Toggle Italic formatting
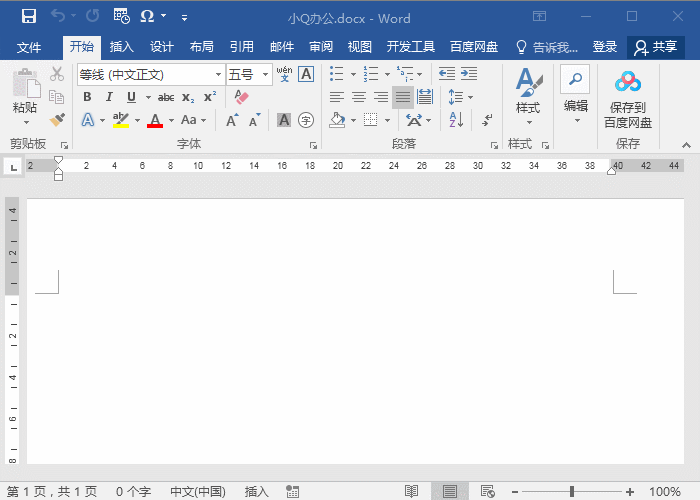 coord(109,97)
